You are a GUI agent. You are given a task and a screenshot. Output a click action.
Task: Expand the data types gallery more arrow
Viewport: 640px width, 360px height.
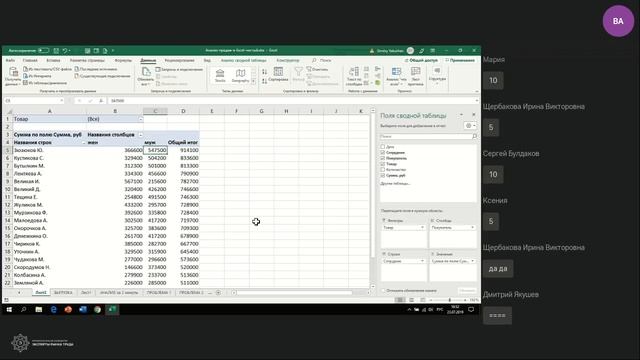coord(253,82)
